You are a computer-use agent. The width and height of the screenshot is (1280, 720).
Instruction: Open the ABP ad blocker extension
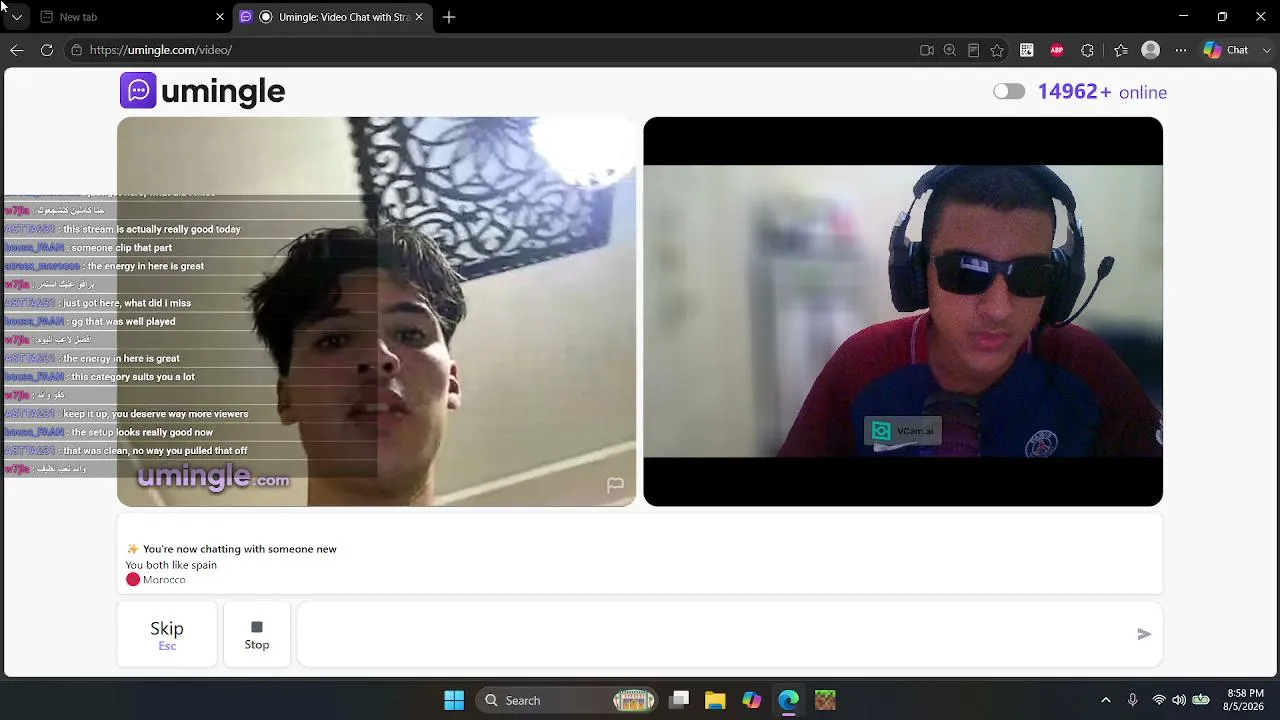pyautogui.click(x=1057, y=50)
